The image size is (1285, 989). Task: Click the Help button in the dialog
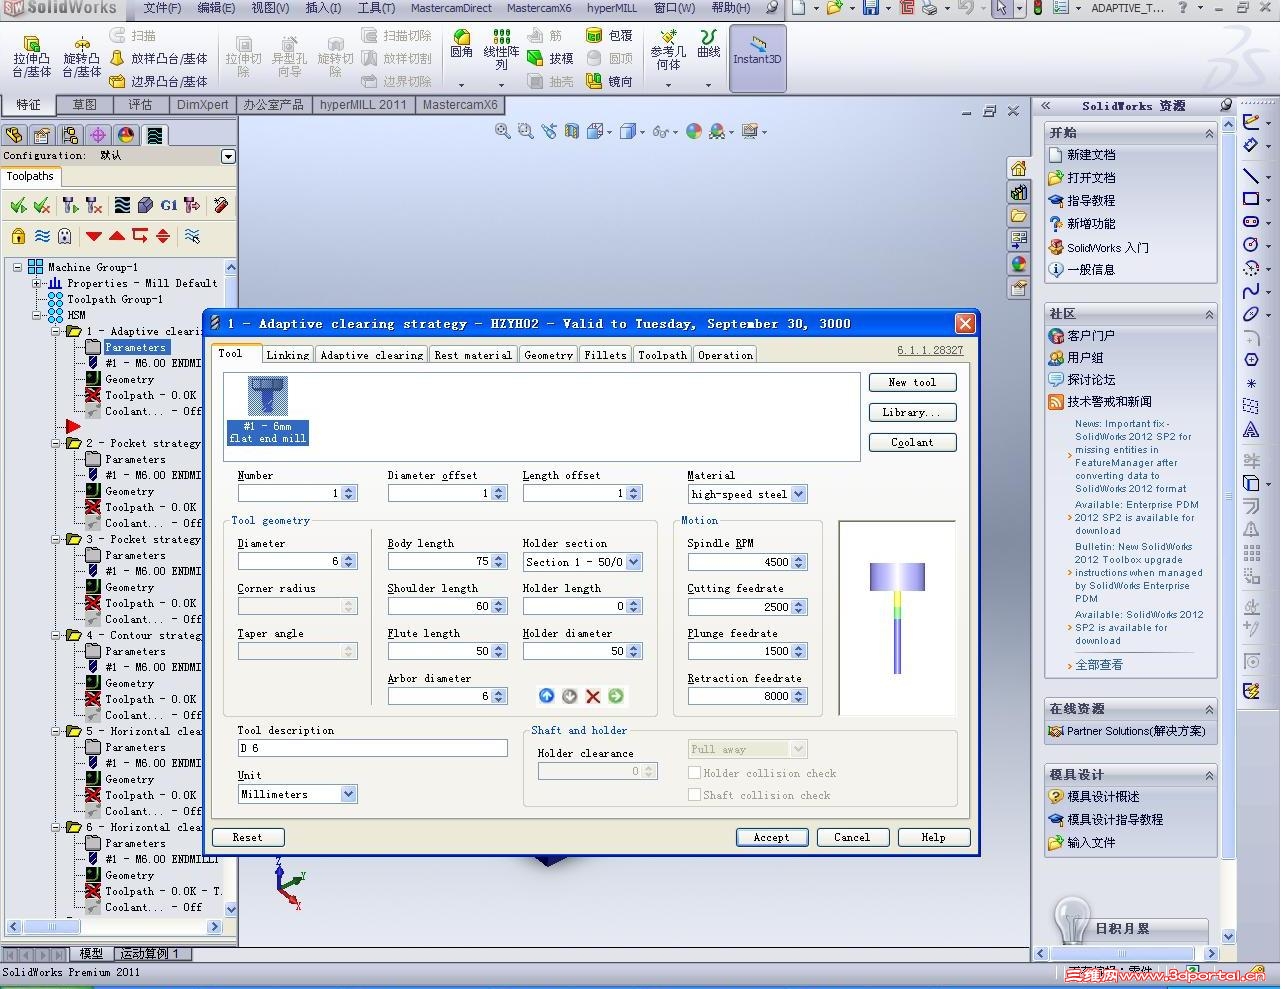[933, 837]
